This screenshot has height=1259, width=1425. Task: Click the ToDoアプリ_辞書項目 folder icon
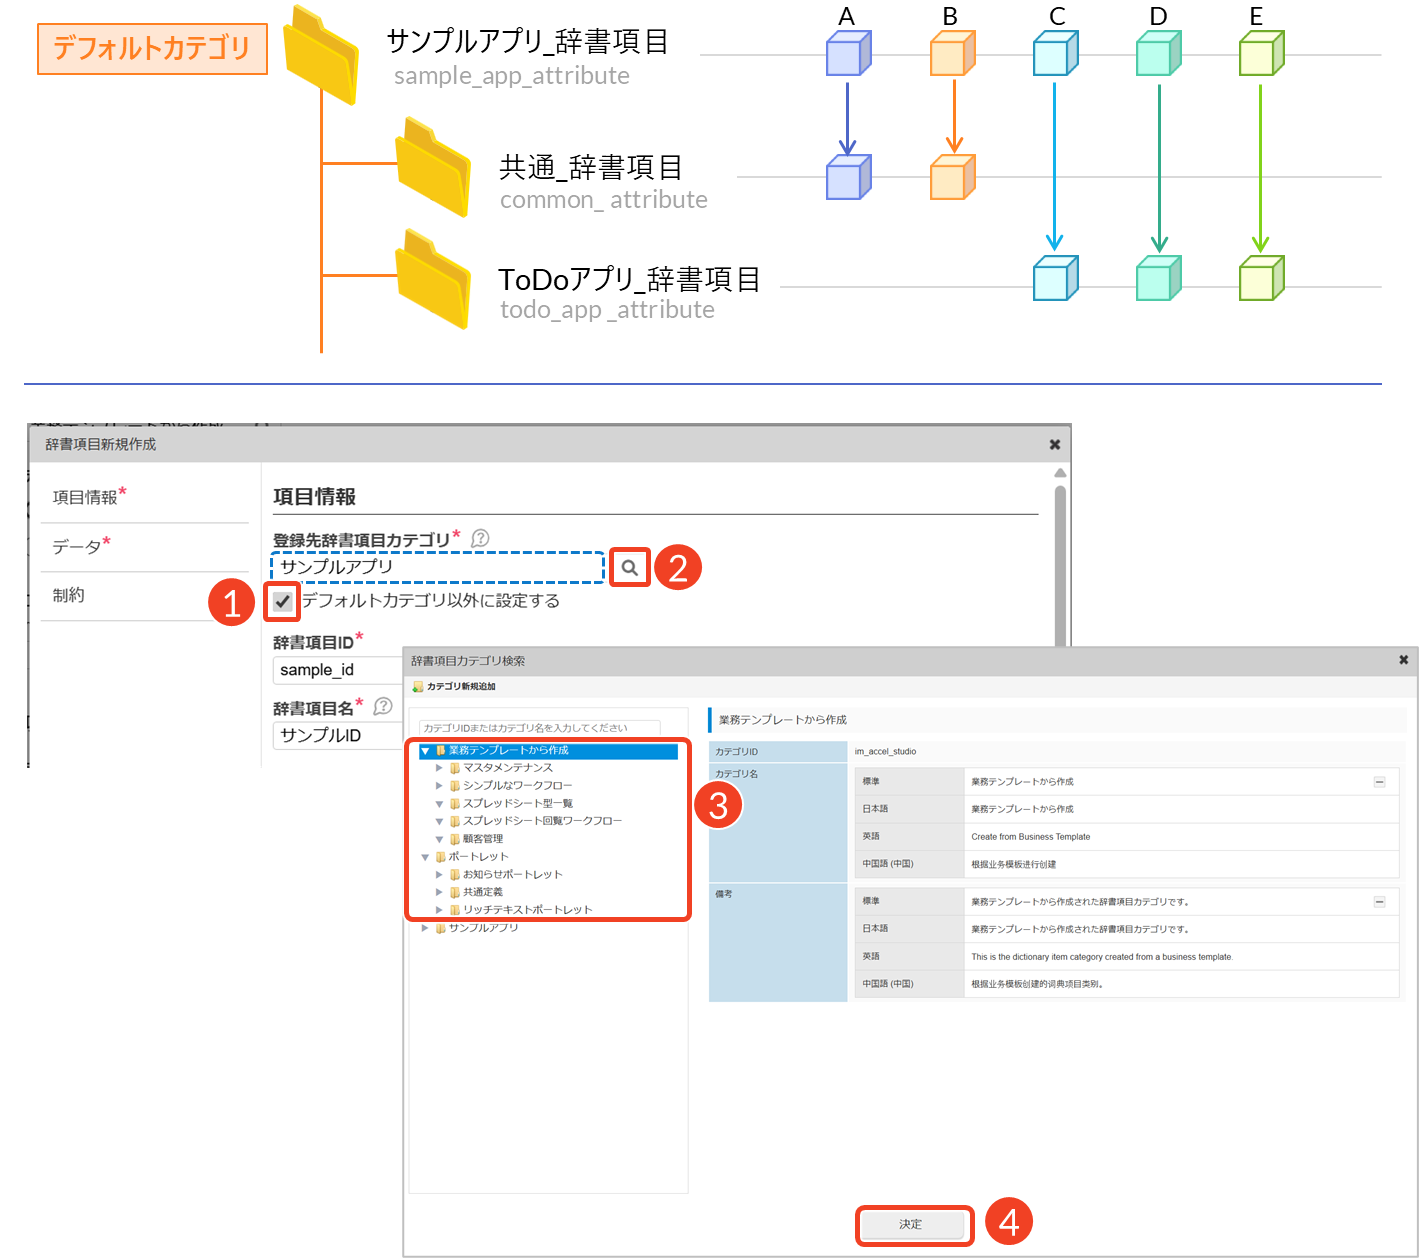432,280
